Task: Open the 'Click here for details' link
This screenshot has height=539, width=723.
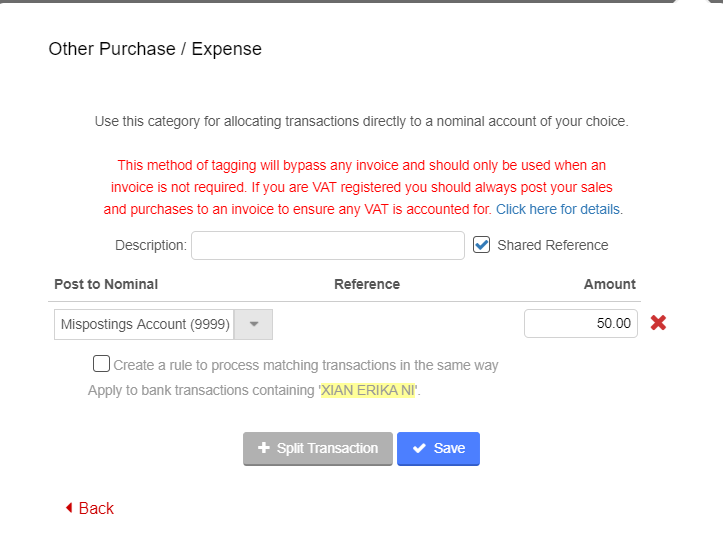Action: [559, 209]
